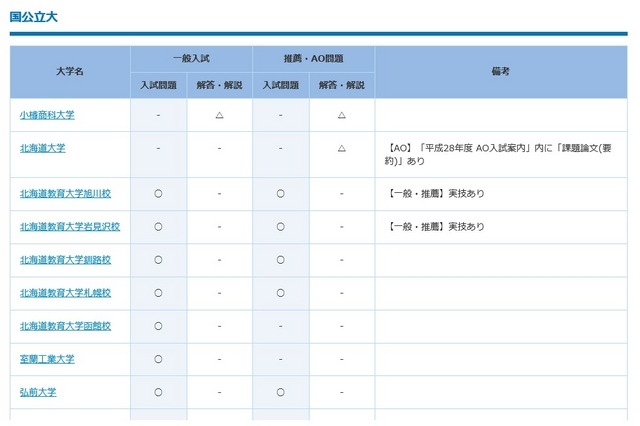Click 札幌校 推薦・AO 入試問題 circle
The height and width of the screenshot is (426, 640).
[x=281, y=293]
